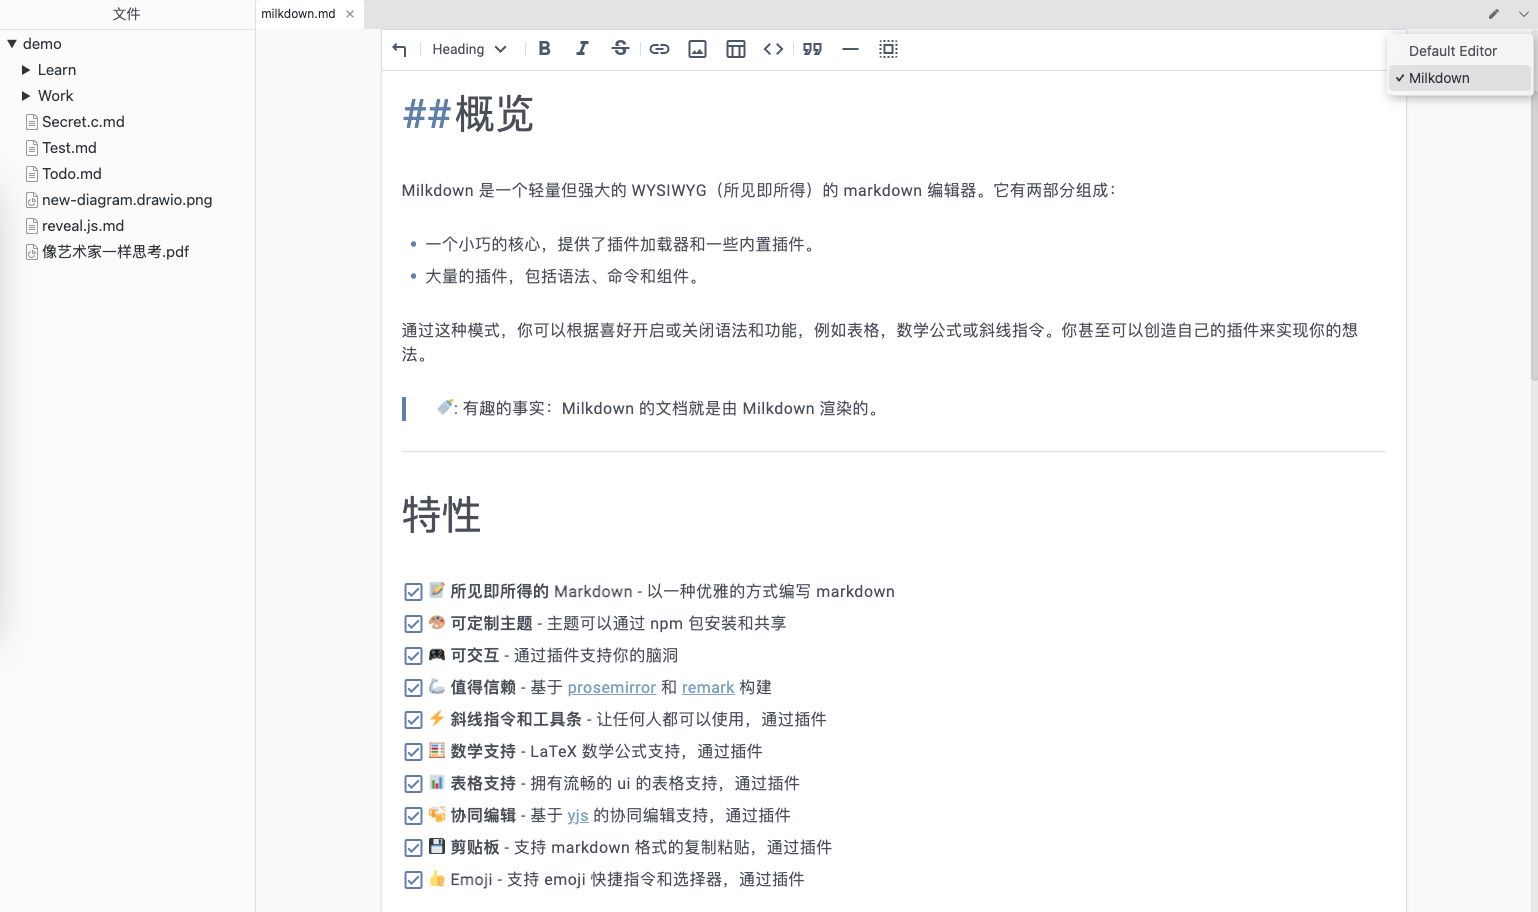
Task: Switch to the milkdown.md tab
Action: point(298,14)
